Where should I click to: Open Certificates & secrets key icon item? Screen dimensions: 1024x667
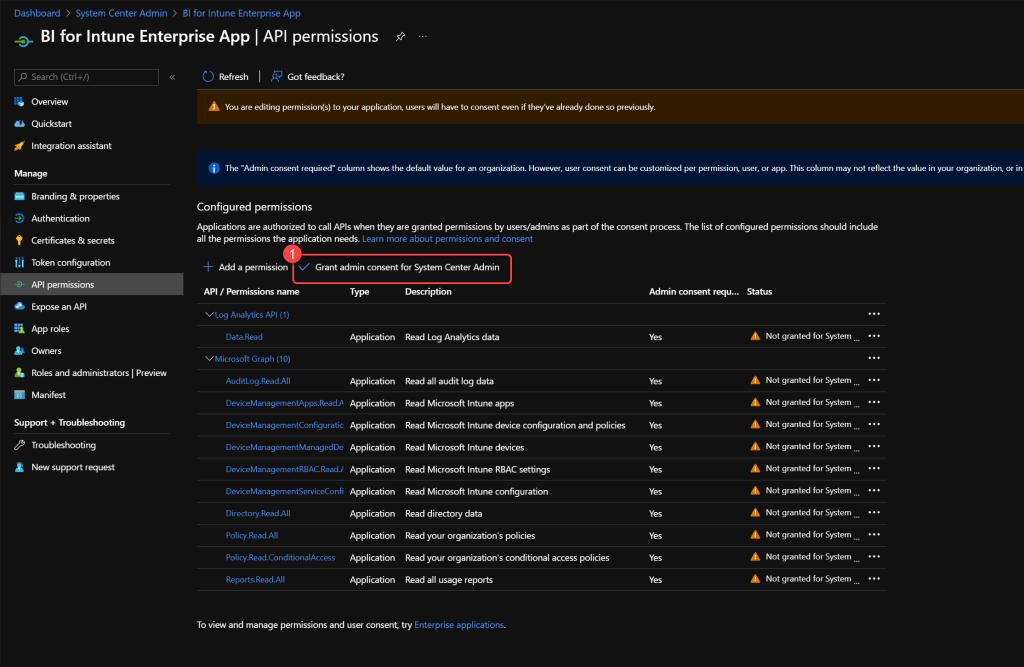[x=72, y=241]
